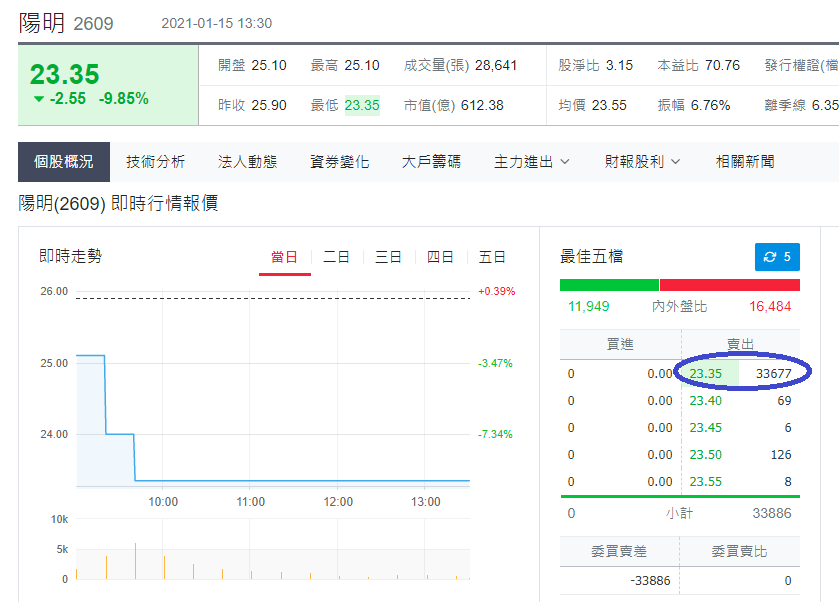Click the large 23.35 current price
The image size is (839, 602).
point(64,74)
